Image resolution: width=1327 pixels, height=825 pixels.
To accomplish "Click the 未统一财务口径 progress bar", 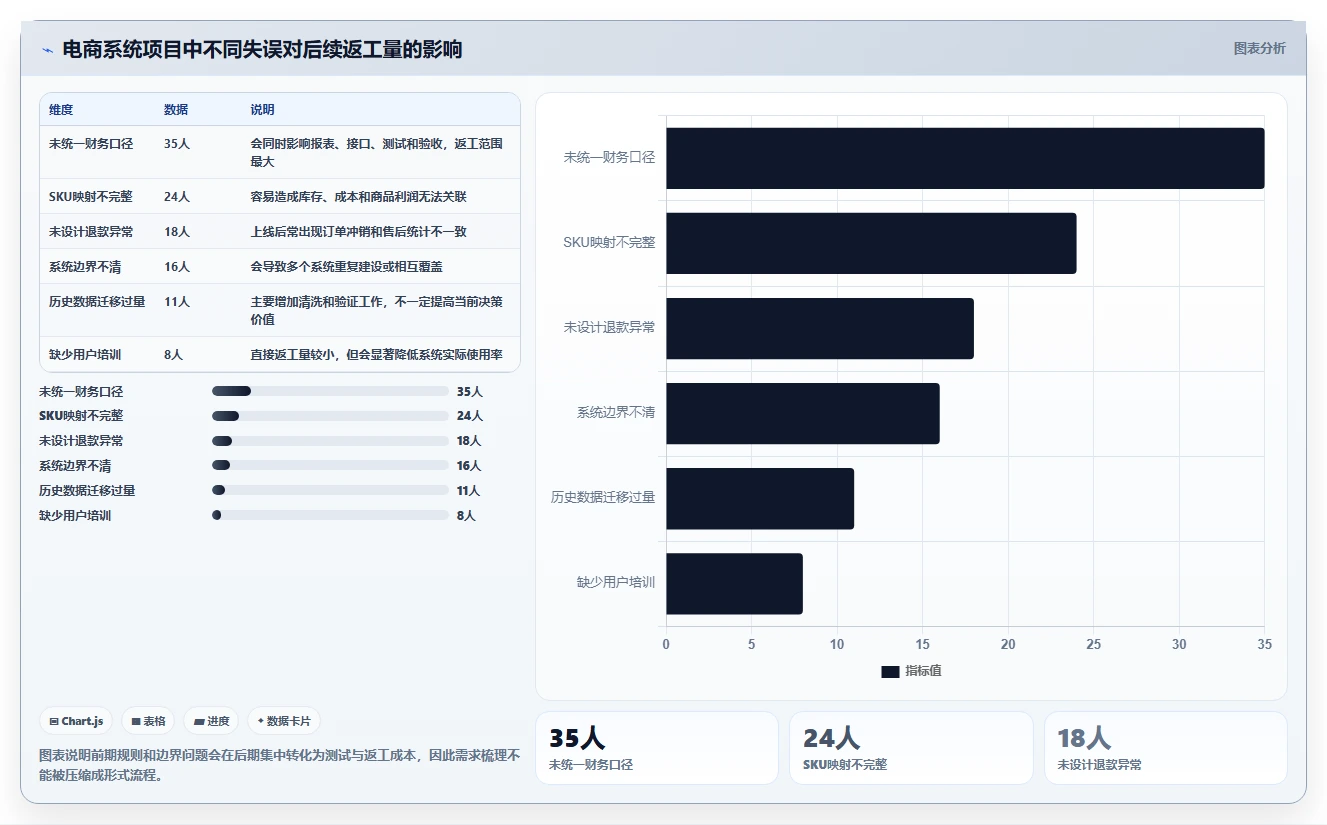I will click(330, 391).
